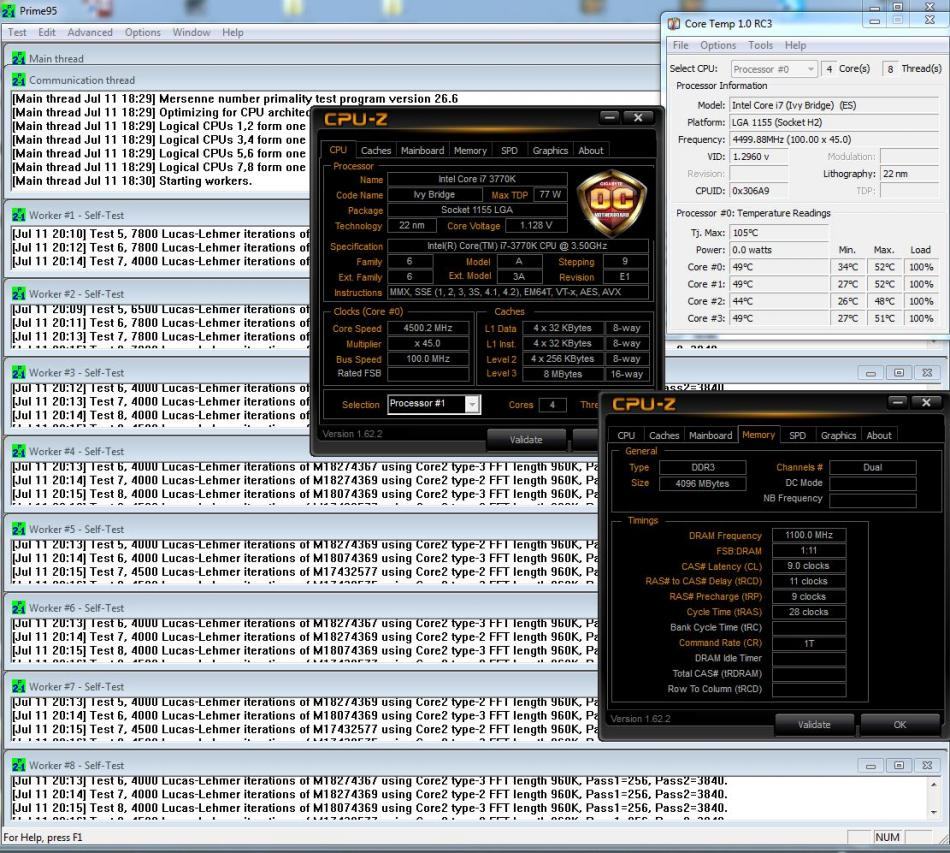This screenshot has height=853, width=950.
Task: Switch to the Caches tab in lower CPU-Z
Action: pyautogui.click(x=664, y=436)
